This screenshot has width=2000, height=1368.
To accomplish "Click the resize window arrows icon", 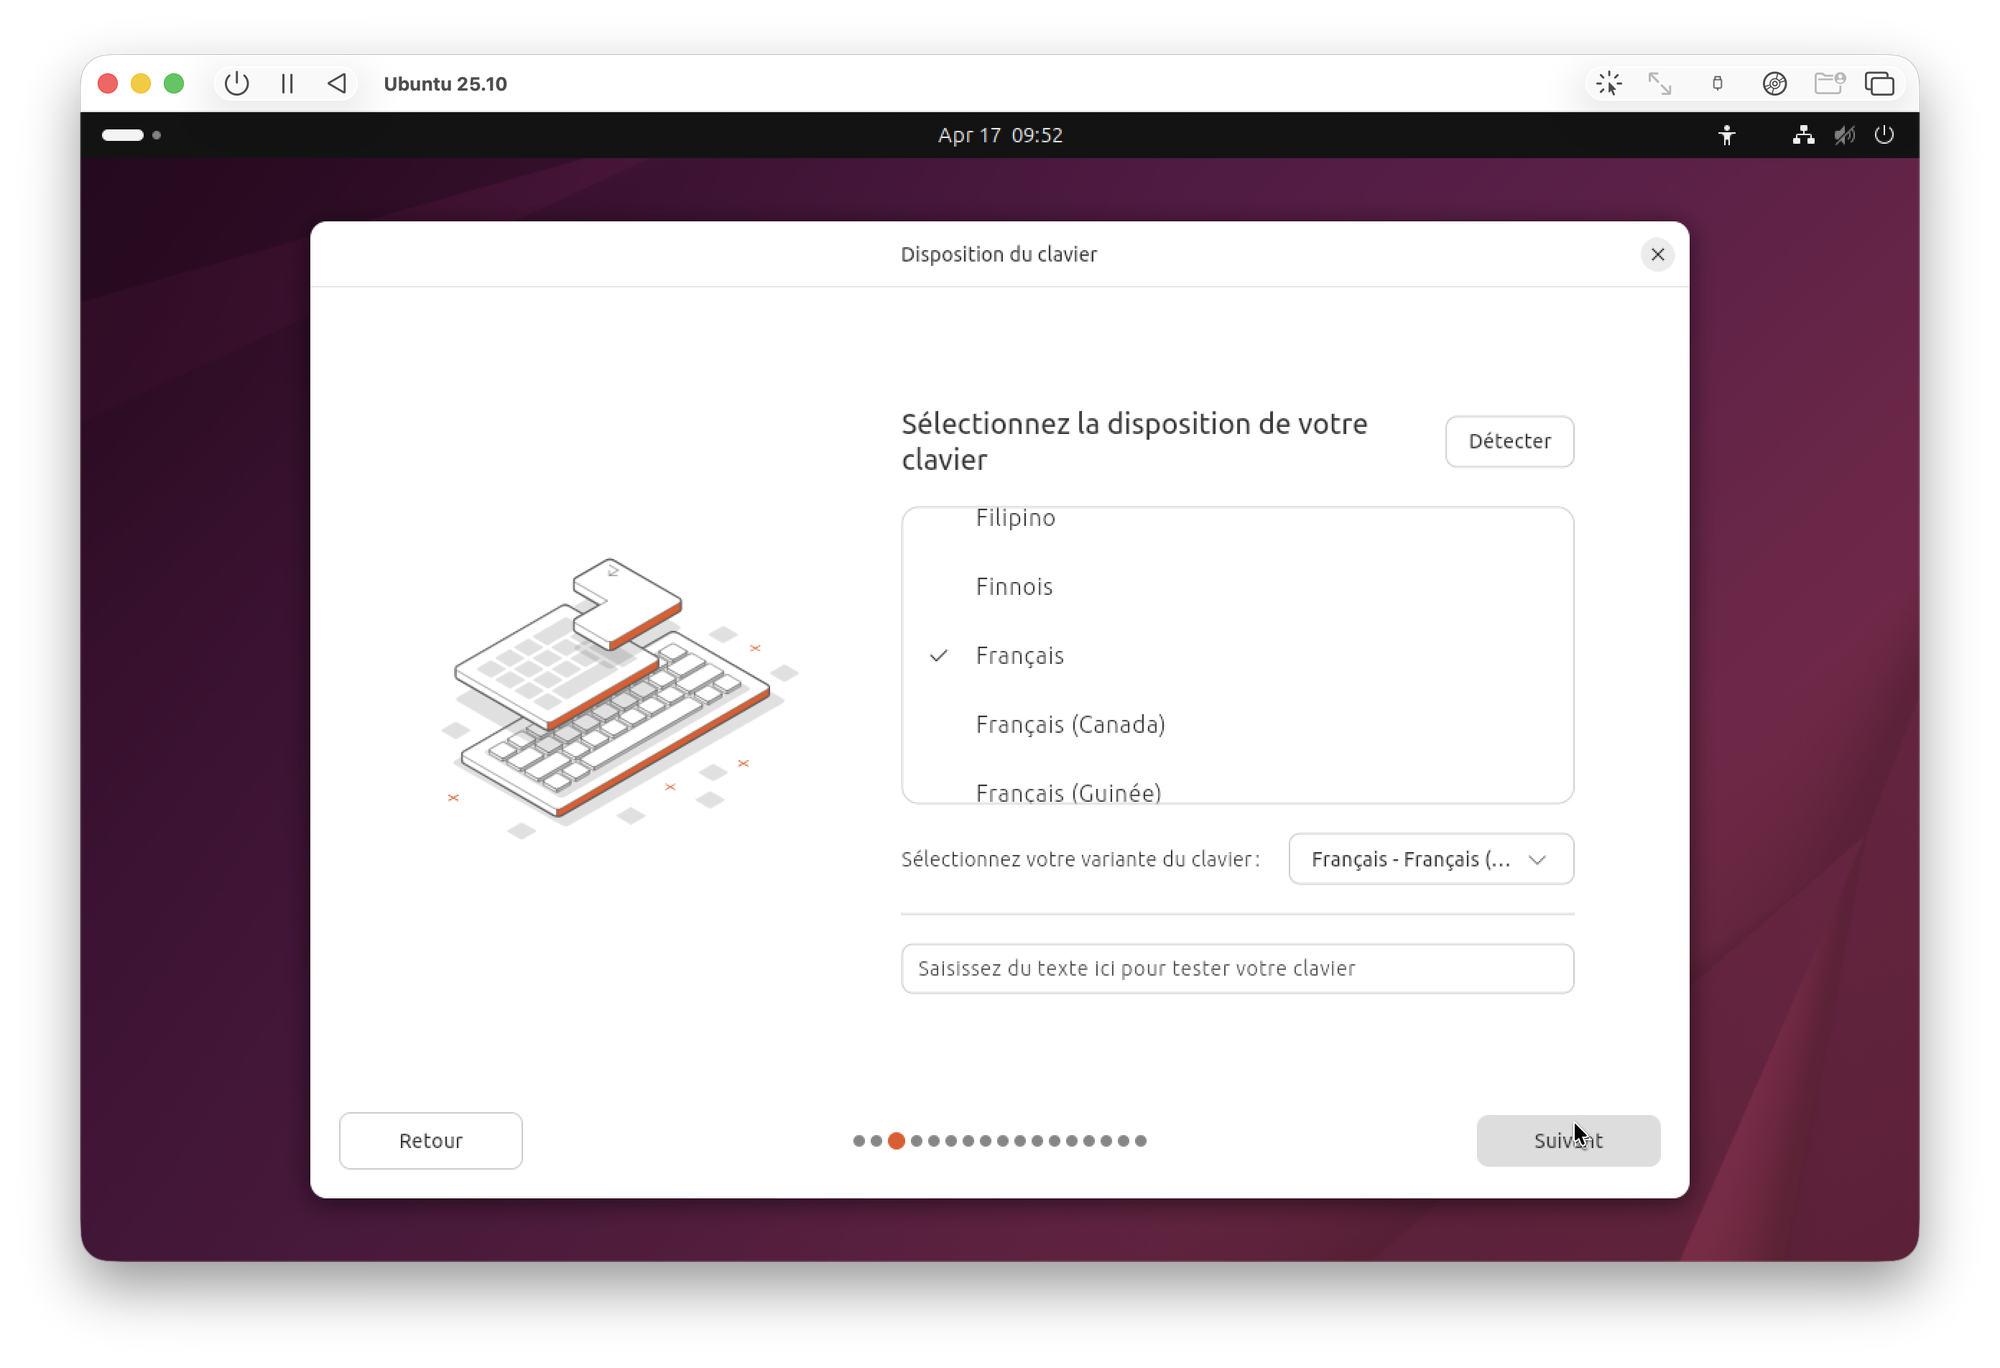I will point(1660,84).
